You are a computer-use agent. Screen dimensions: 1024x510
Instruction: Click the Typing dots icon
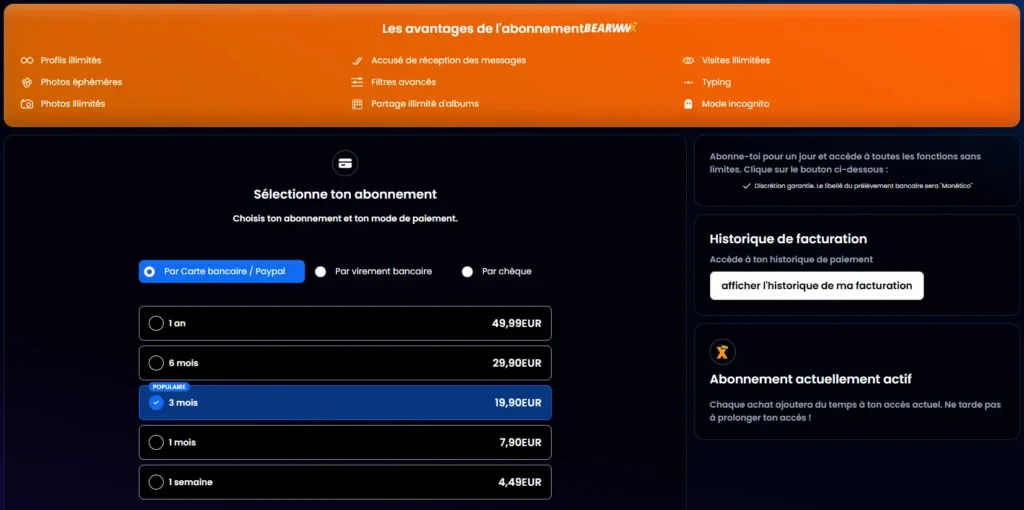tap(688, 82)
